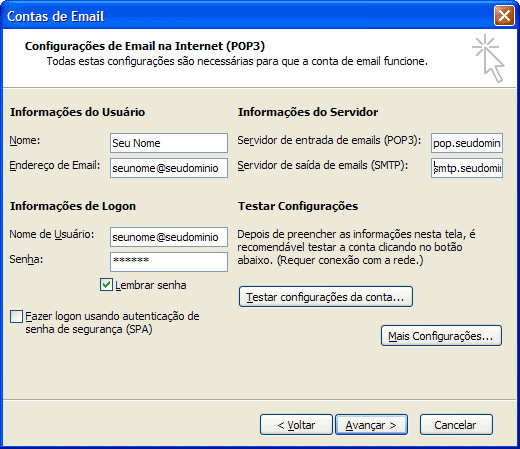Proceed with the Avançar button

click(371, 425)
